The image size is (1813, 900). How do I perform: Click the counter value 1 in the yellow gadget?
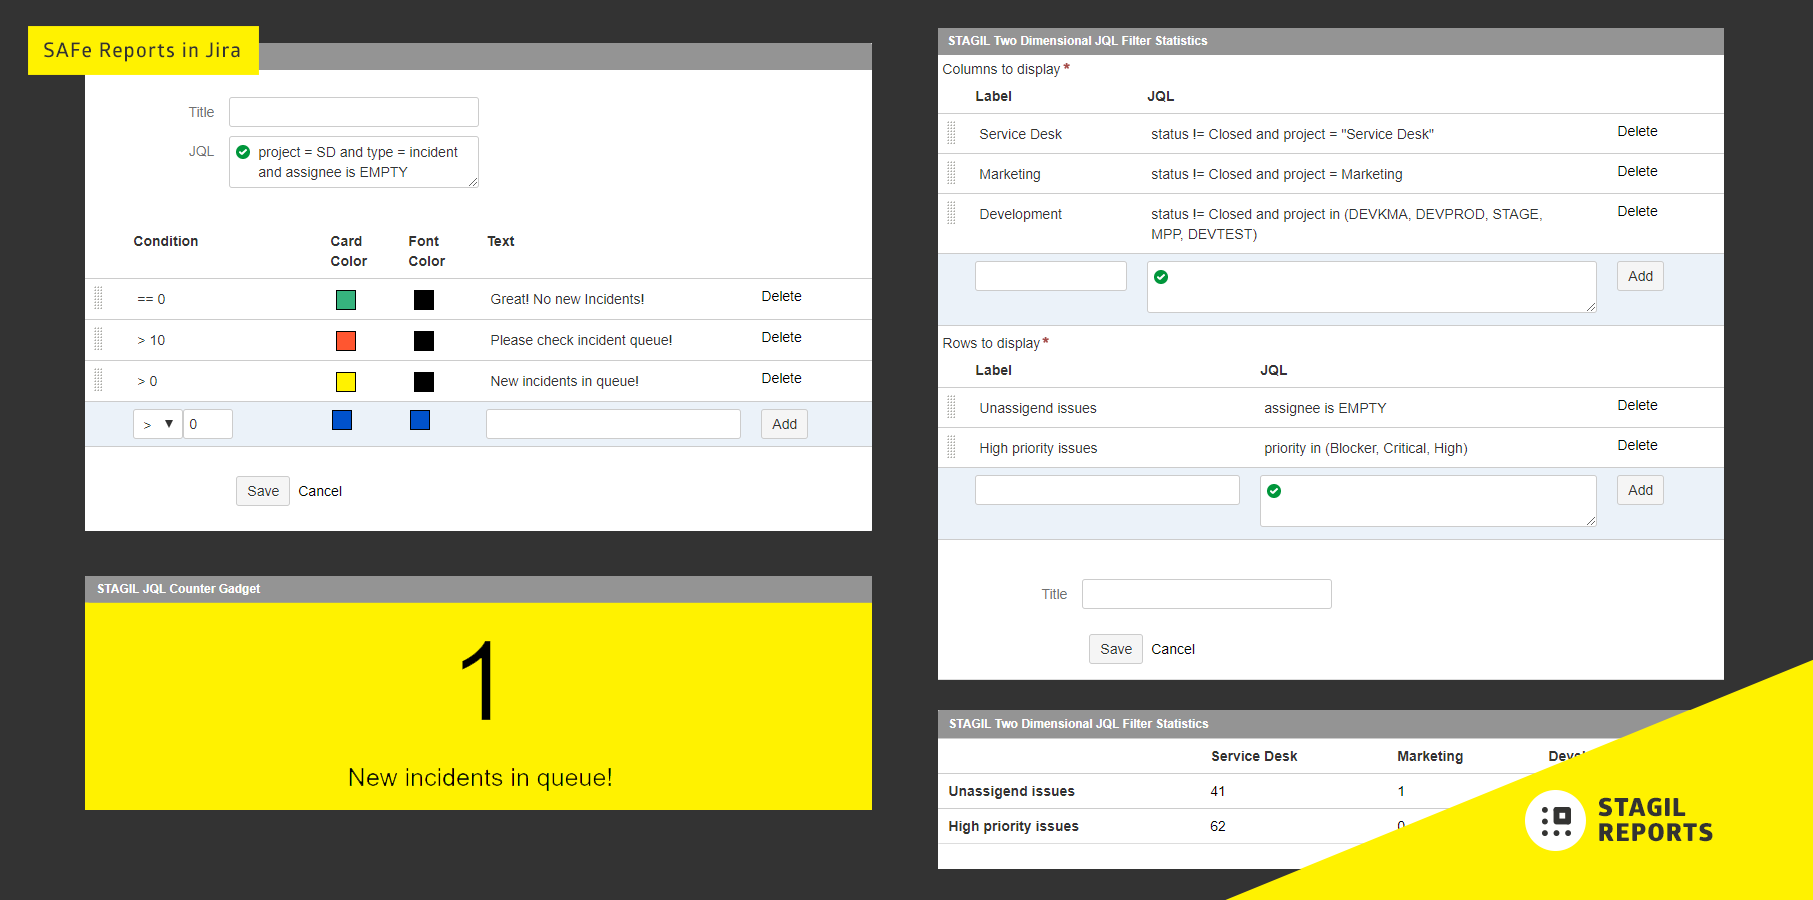point(479,681)
